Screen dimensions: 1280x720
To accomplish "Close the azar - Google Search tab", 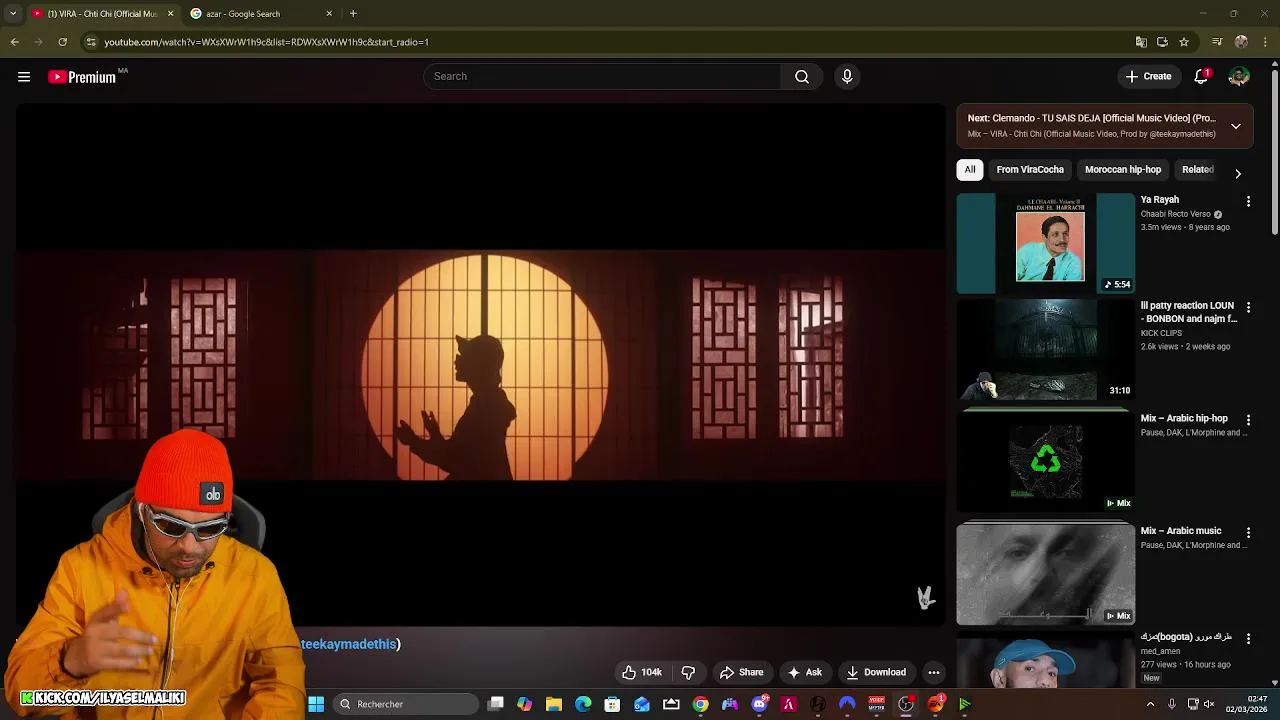I will click(329, 14).
